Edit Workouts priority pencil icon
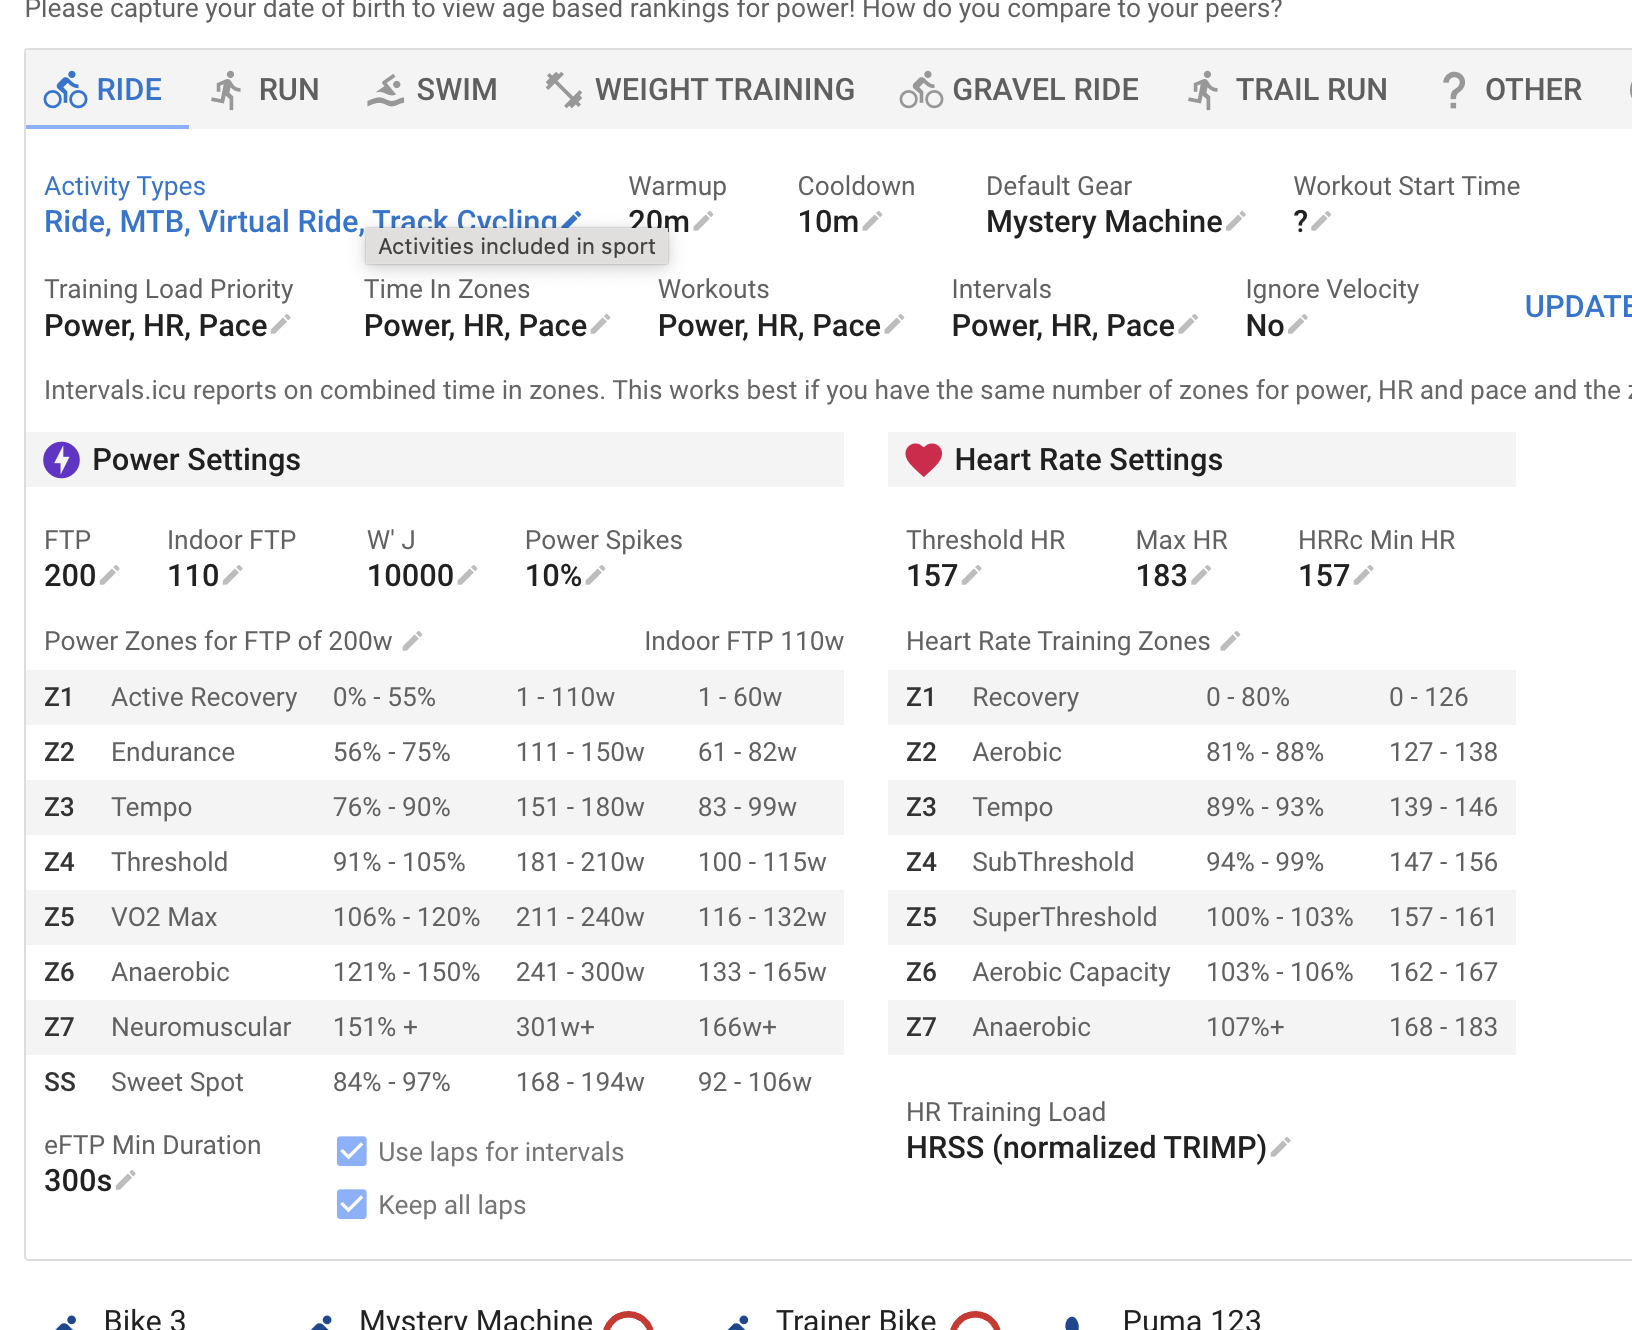This screenshot has height=1330, width=1632. [894, 324]
